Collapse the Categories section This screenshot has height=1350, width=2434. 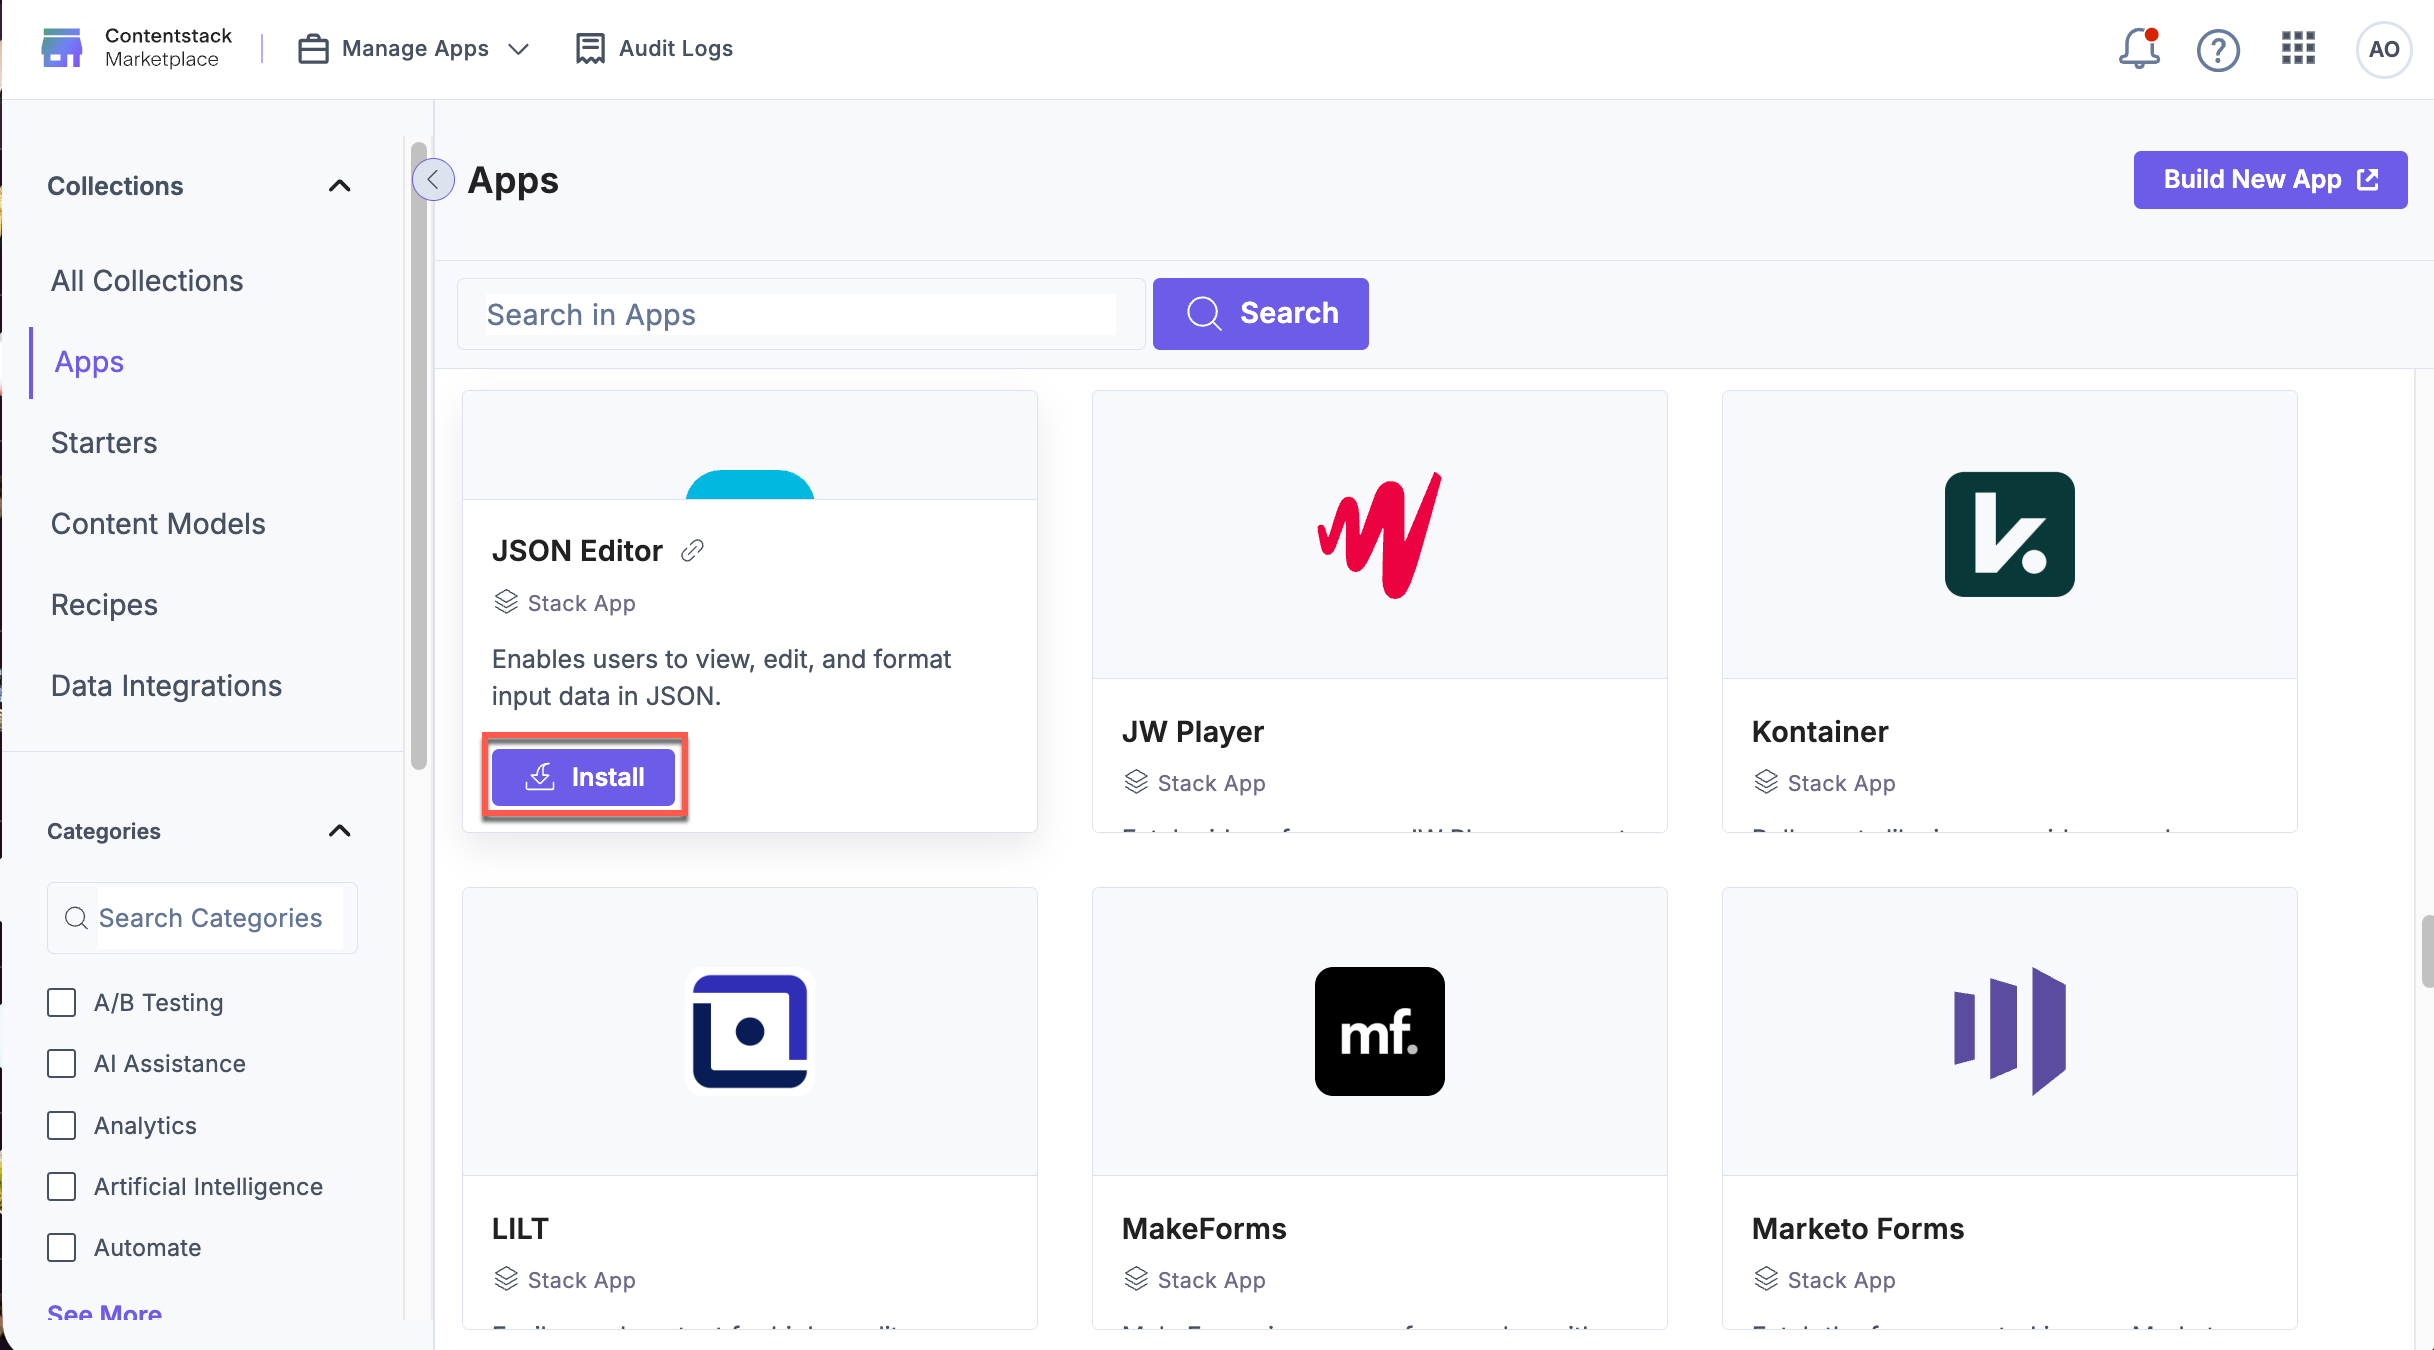pyautogui.click(x=340, y=831)
